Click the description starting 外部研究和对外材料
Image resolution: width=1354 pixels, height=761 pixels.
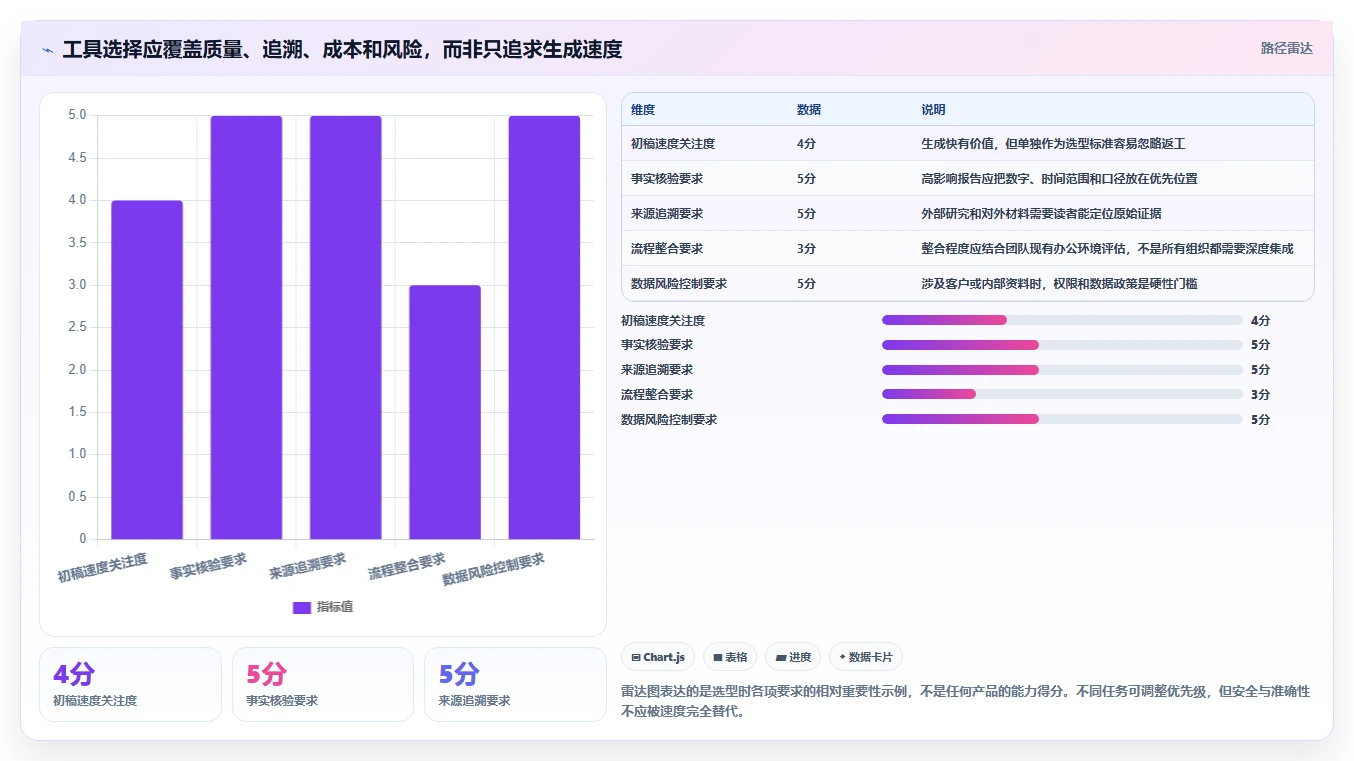click(1041, 214)
